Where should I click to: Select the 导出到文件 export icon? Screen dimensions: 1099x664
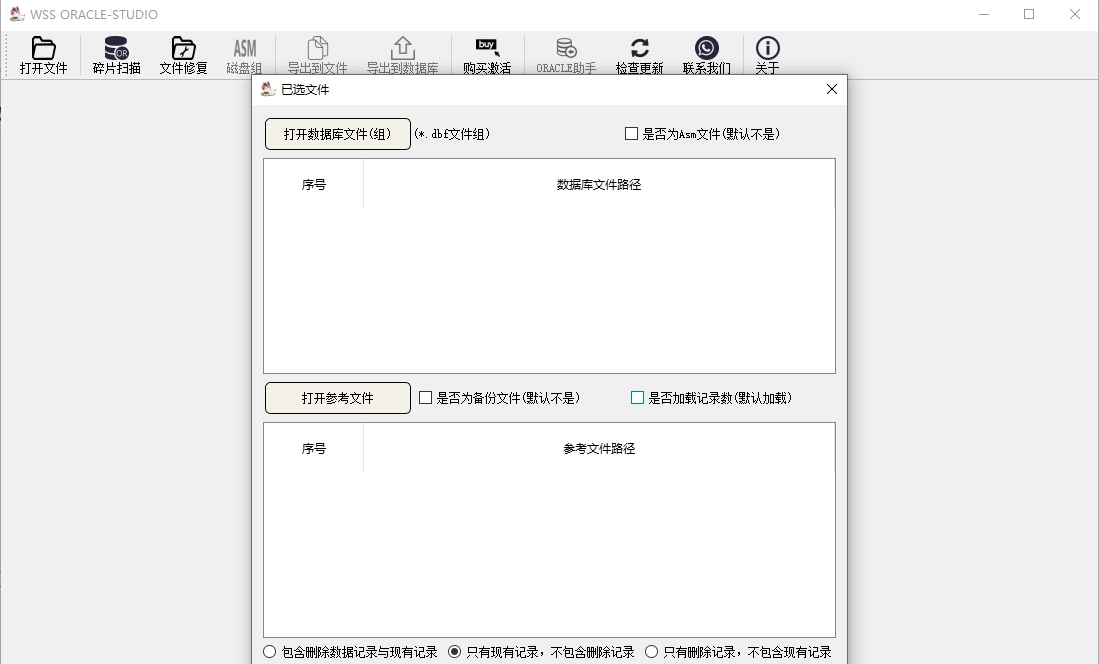(316, 54)
